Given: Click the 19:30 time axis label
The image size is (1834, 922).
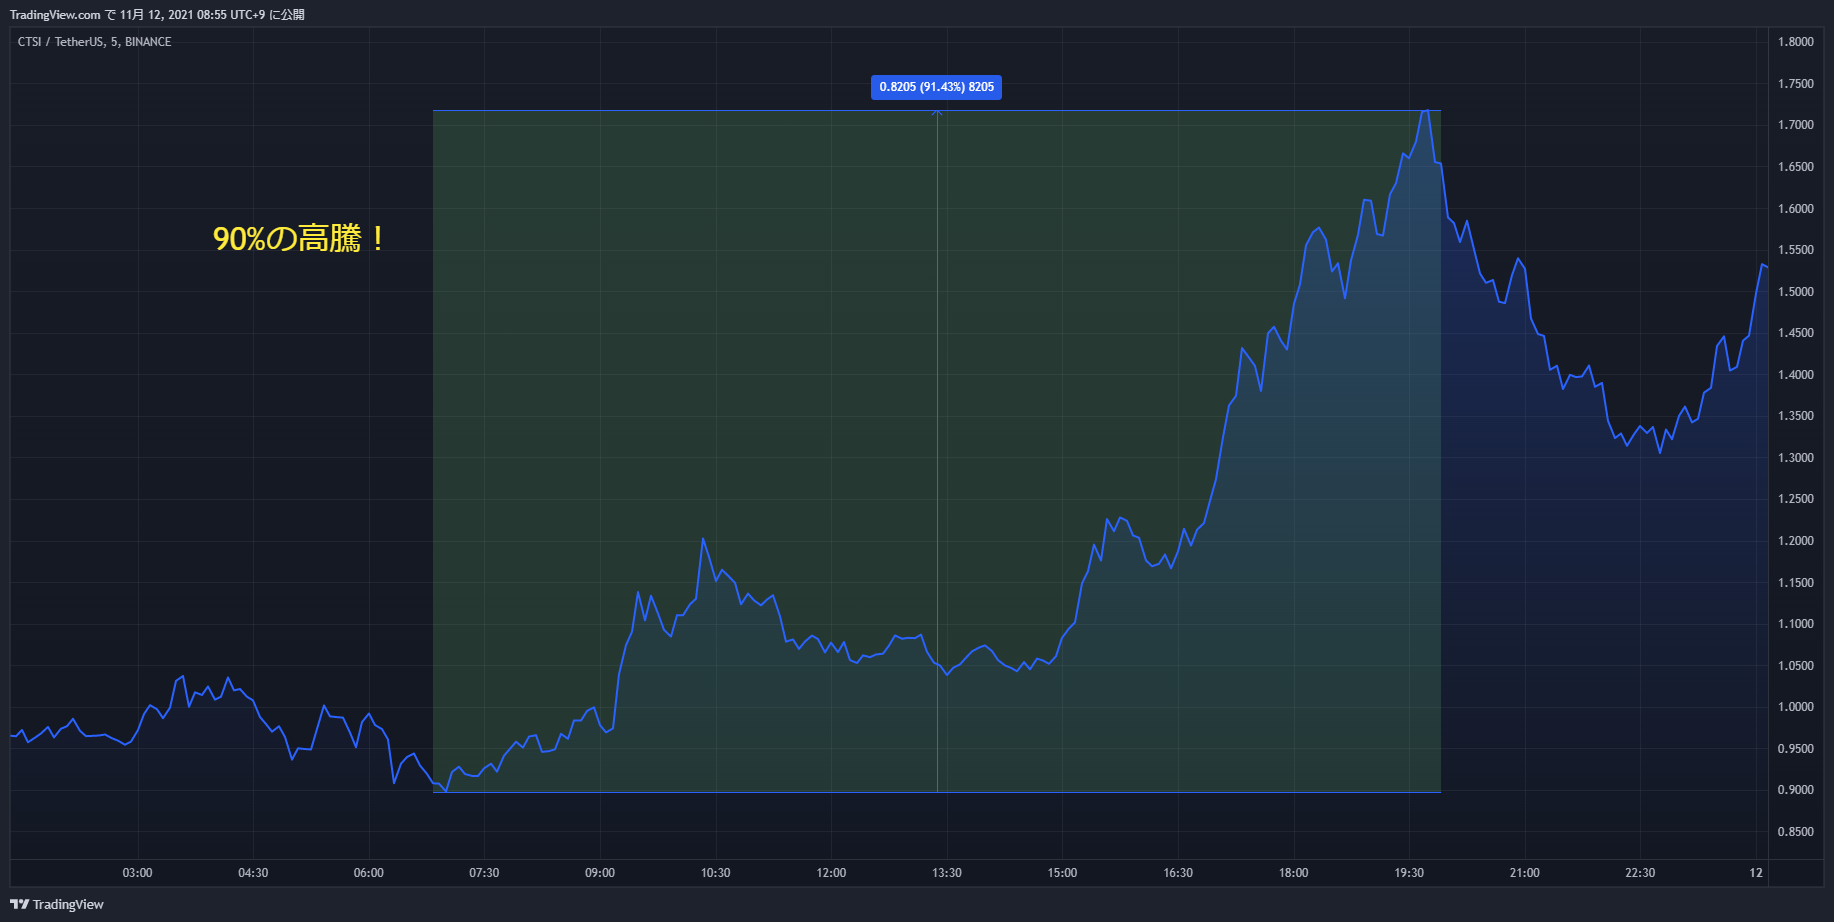Looking at the screenshot, I should click(1409, 873).
